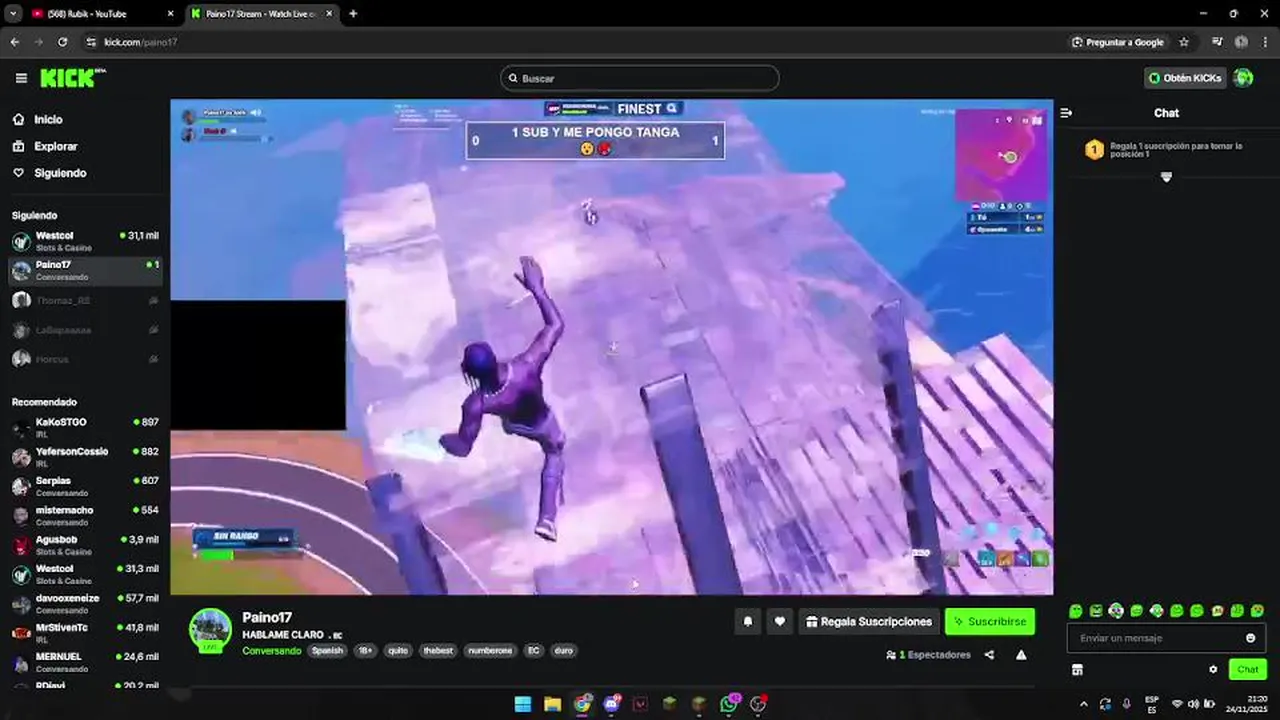Open misternacho recommended channel
Image resolution: width=1280 pixels, height=720 pixels.
(85, 516)
